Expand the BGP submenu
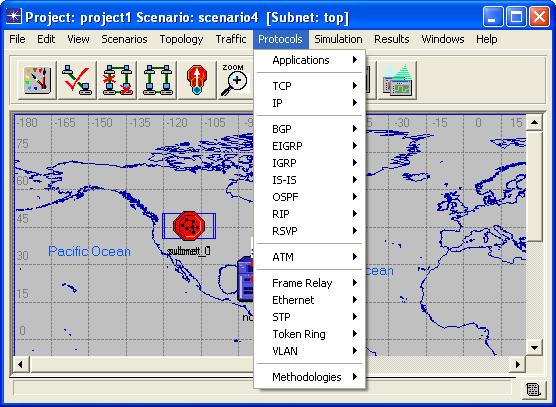 tap(310, 129)
